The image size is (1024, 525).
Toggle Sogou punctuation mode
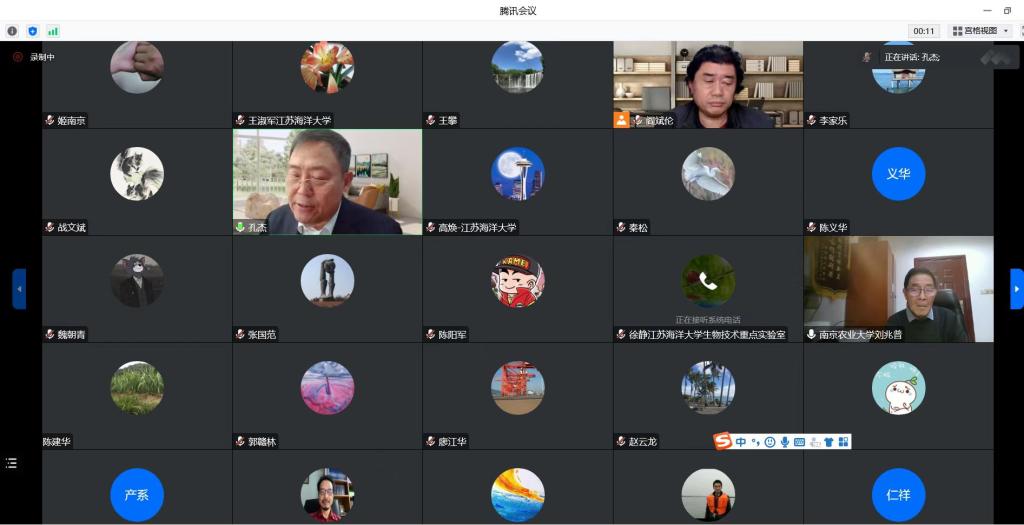(x=756, y=442)
